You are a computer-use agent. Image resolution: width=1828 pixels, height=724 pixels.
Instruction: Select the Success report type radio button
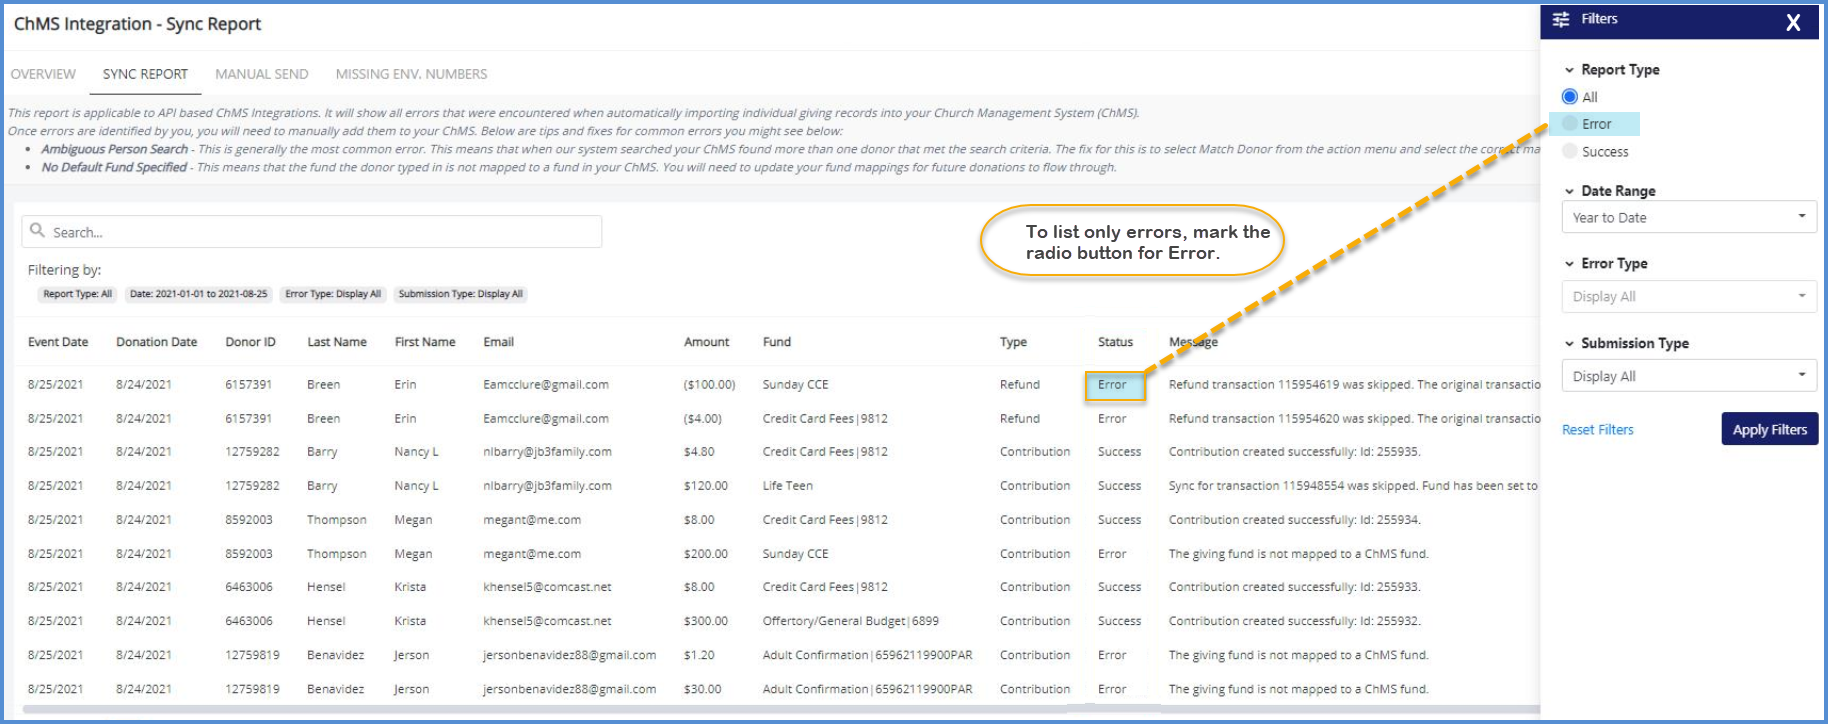[x=1570, y=152]
